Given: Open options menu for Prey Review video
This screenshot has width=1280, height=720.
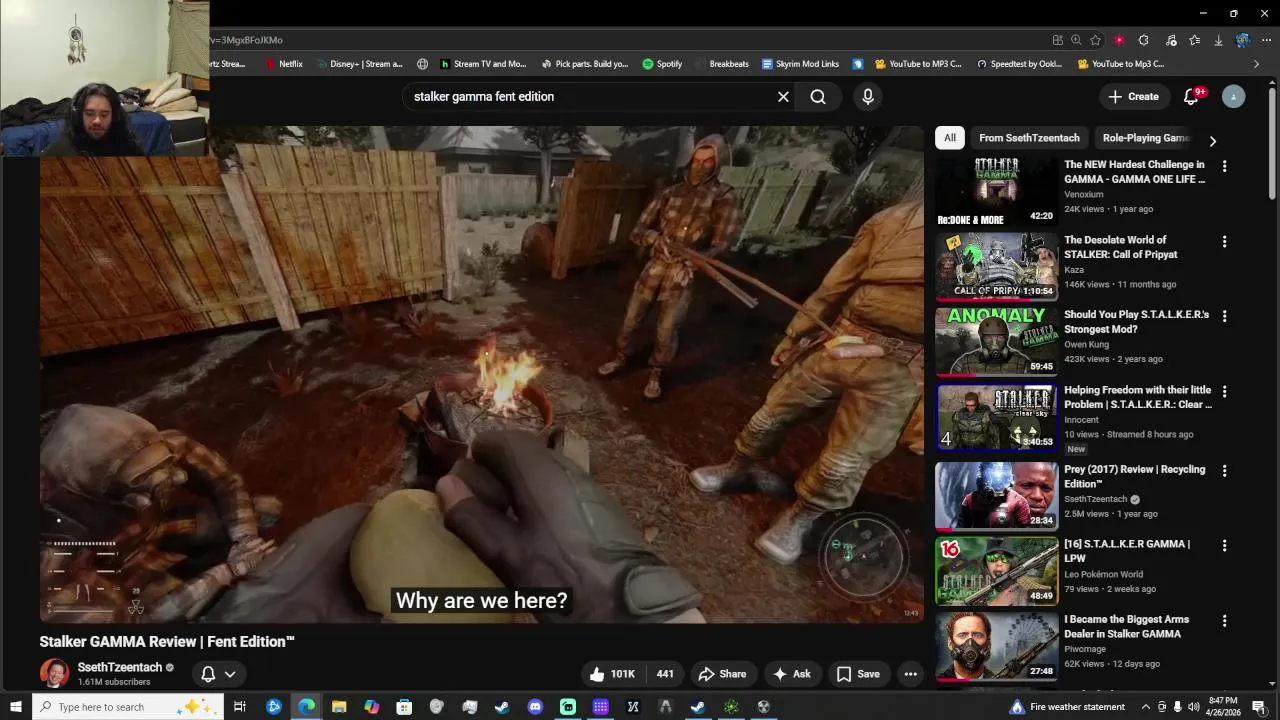Looking at the screenshot, I should [1224, 471].
